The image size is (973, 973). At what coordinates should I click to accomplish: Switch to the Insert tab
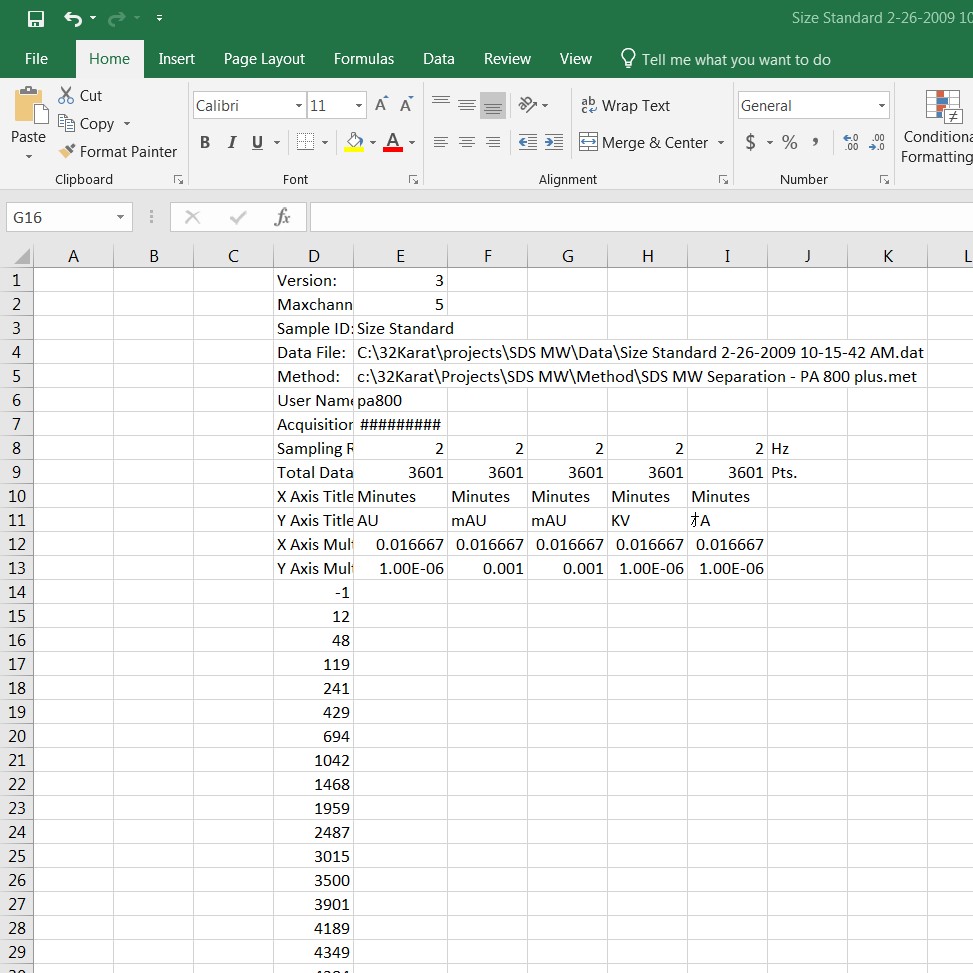pyautogui.click(x=176, y=59)
